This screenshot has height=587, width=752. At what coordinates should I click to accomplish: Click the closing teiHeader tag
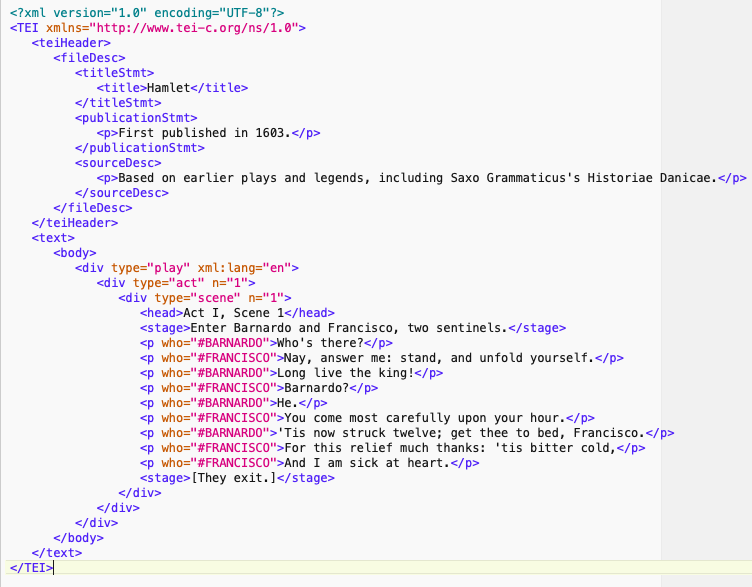pos(75,223)
